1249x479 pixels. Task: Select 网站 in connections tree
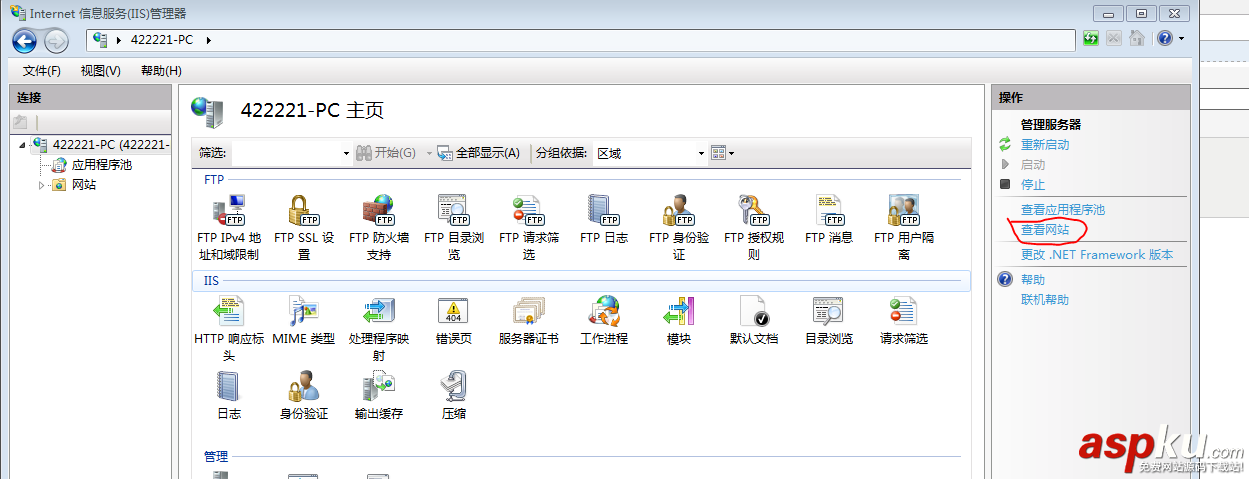pos(83,185)
